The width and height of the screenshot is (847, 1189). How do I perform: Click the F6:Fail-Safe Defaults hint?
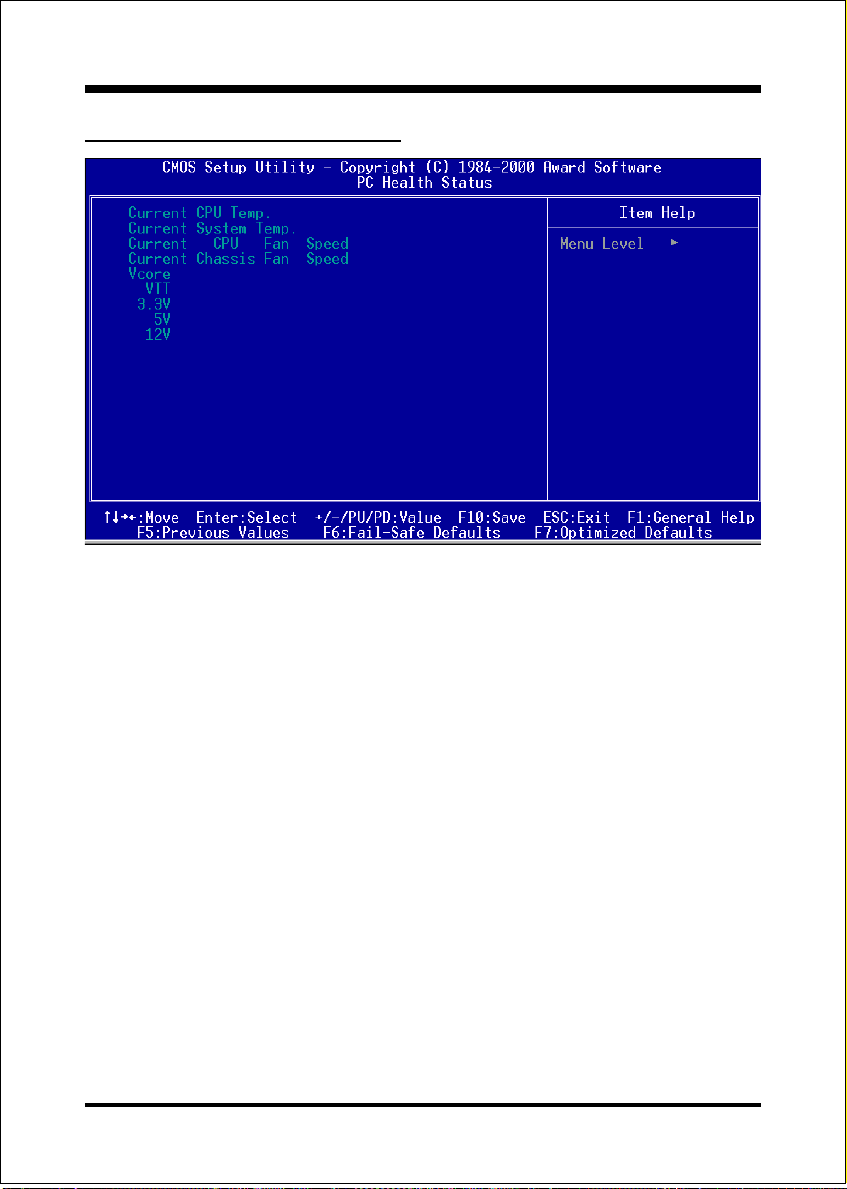[412, 533]
